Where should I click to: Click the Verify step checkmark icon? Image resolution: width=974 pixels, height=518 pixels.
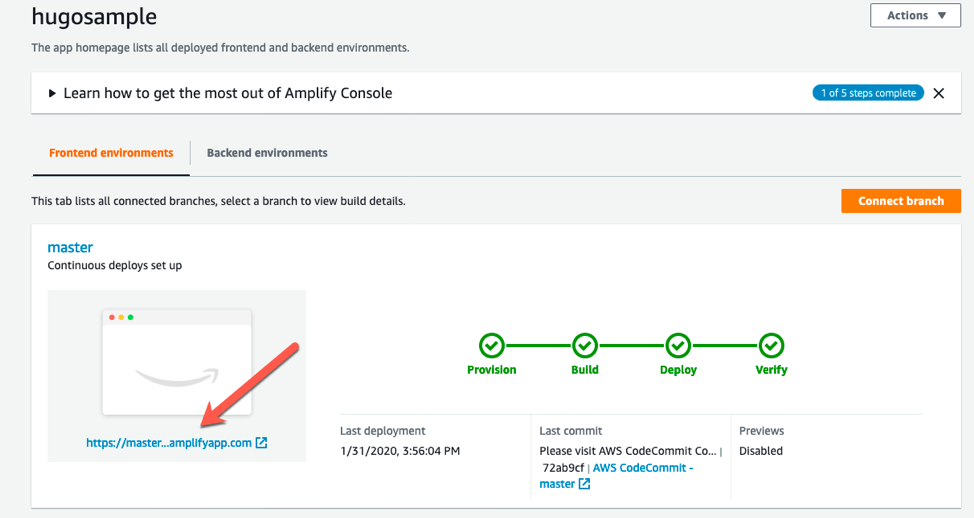[771, 346]
